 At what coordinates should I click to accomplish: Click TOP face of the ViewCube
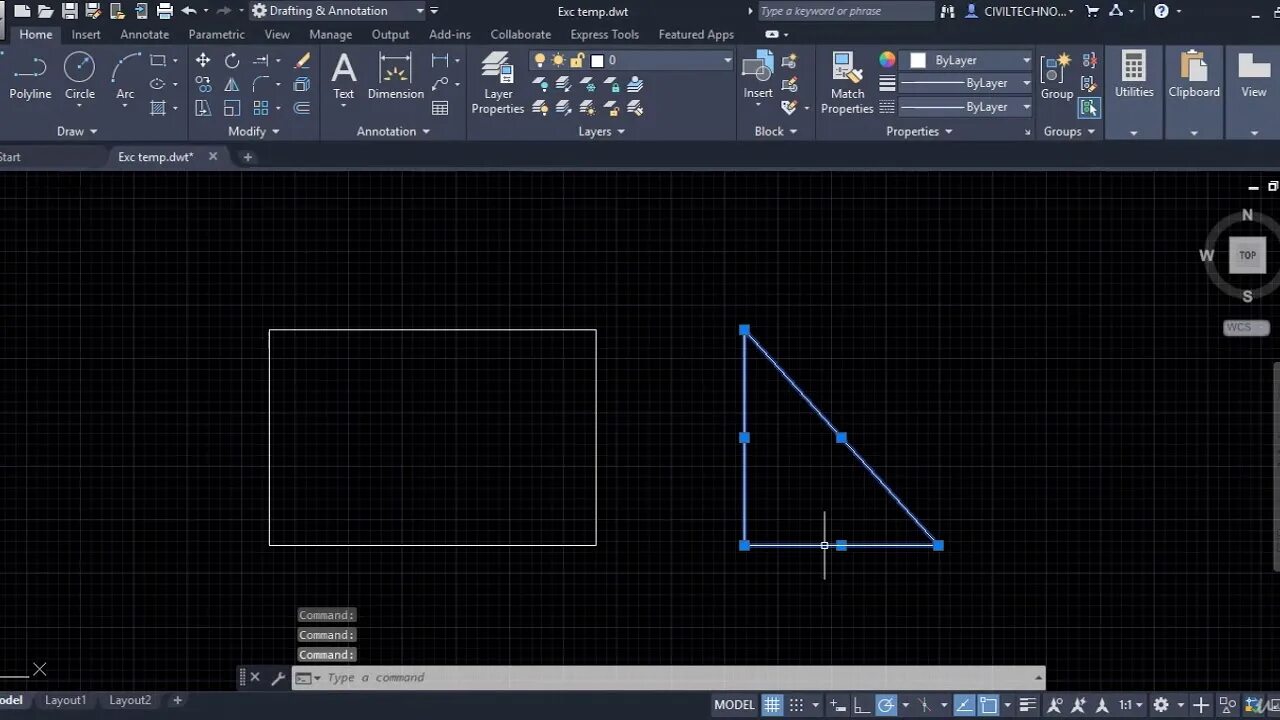coord(1247,255)
